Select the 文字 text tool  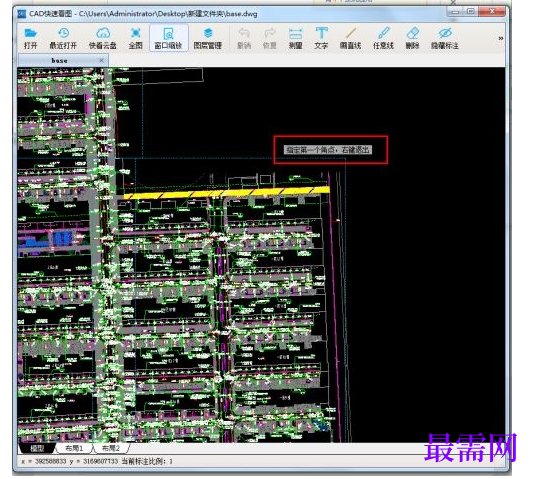point(321,38)
